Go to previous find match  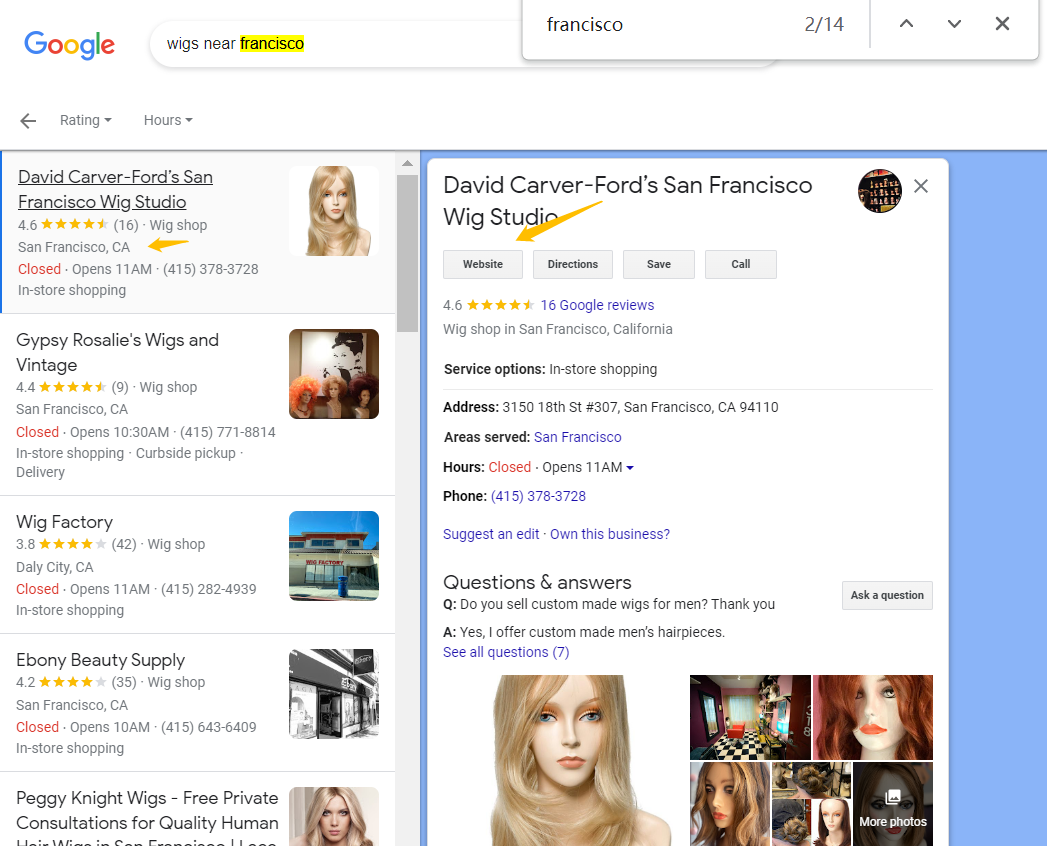coord(906,24)
